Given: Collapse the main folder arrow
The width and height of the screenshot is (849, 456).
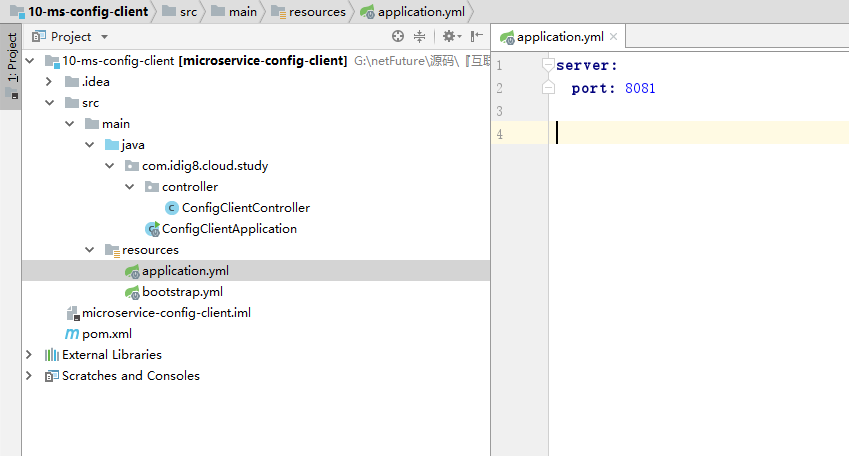Looking at the screenshot, I should [70, 124].
